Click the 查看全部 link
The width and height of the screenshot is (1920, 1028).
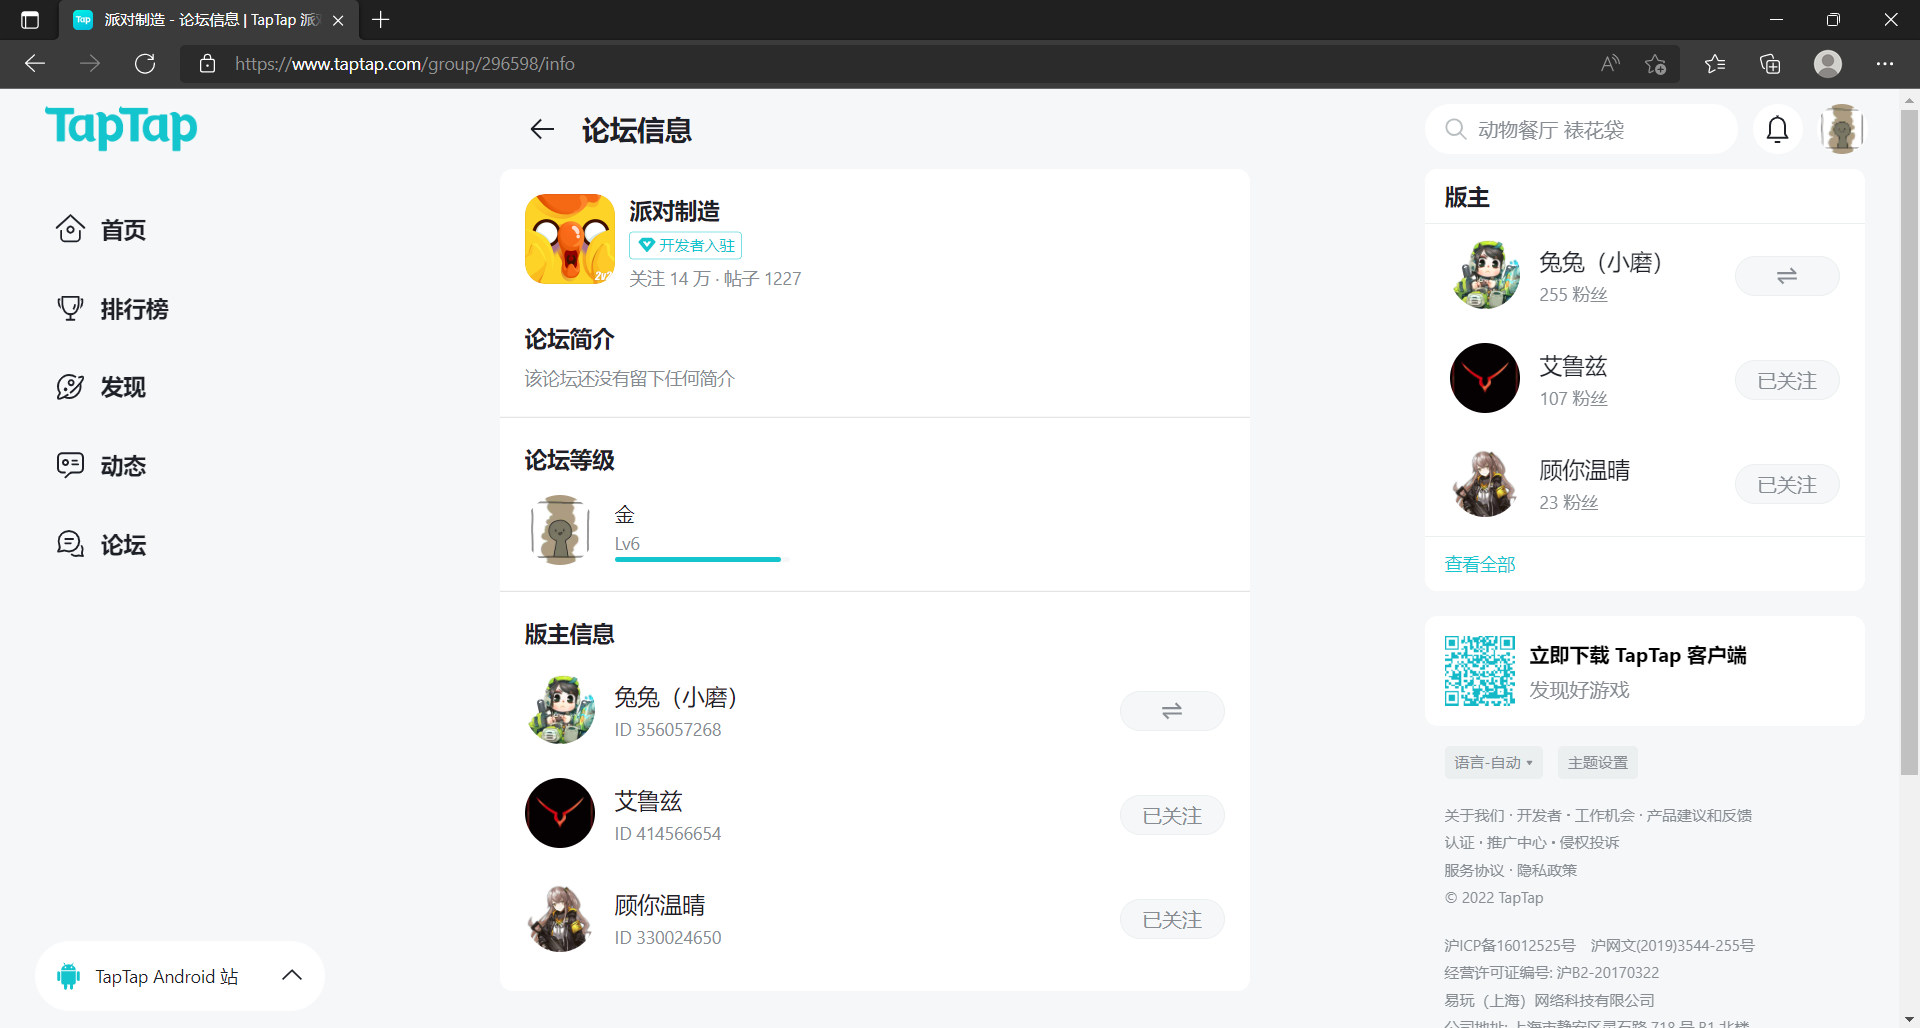pyautogui.click(x=1480, y=564)
